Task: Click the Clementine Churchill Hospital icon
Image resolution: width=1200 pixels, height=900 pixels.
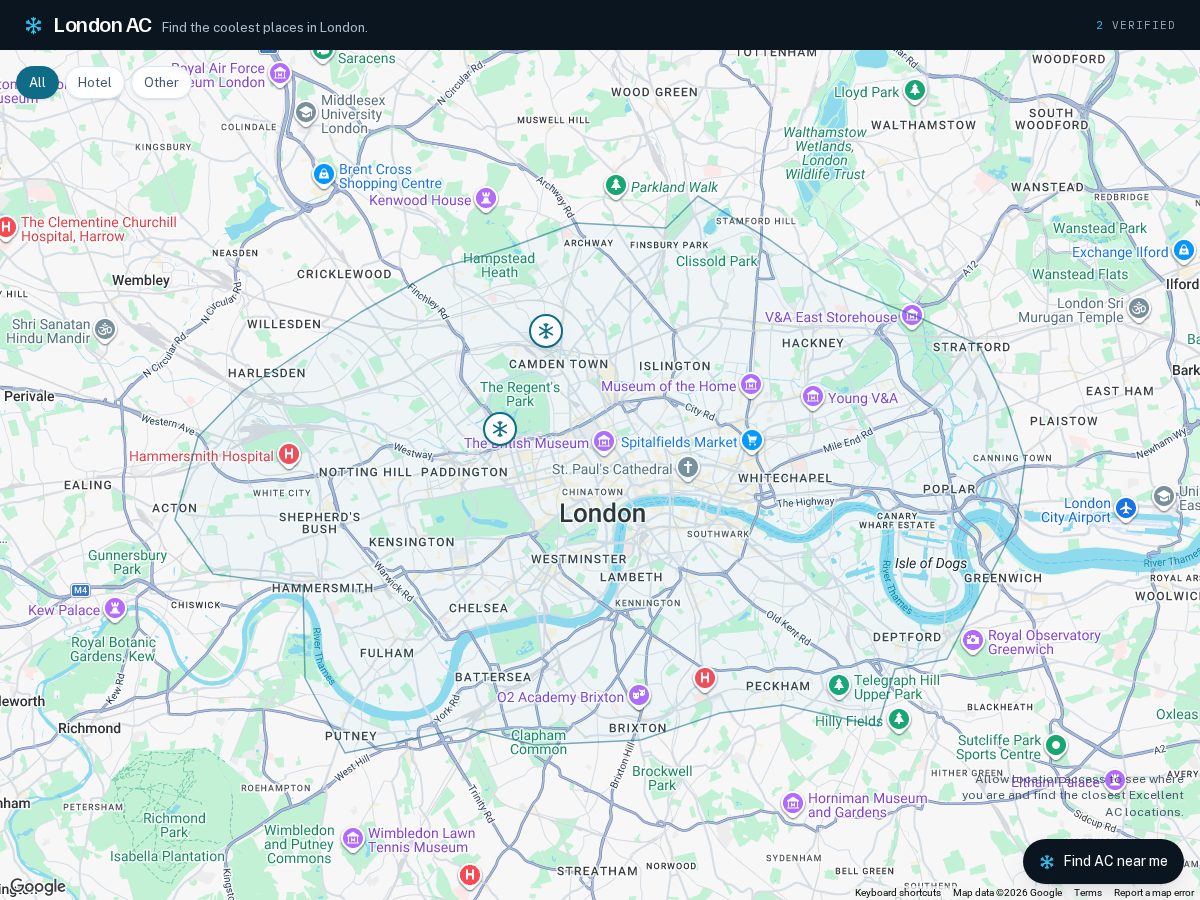Action: point(6,228)
